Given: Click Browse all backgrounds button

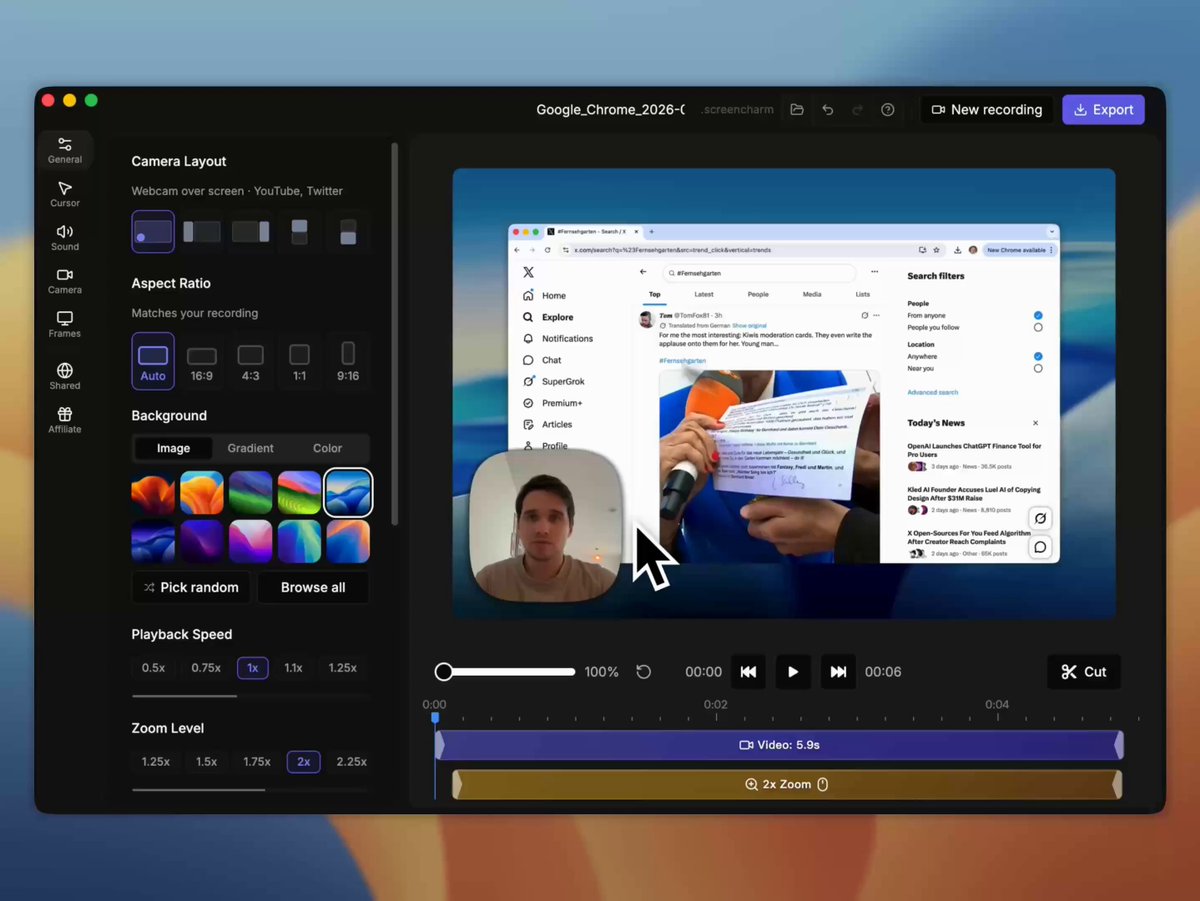Looking at the screenshot, I should [x=313, y=587].
